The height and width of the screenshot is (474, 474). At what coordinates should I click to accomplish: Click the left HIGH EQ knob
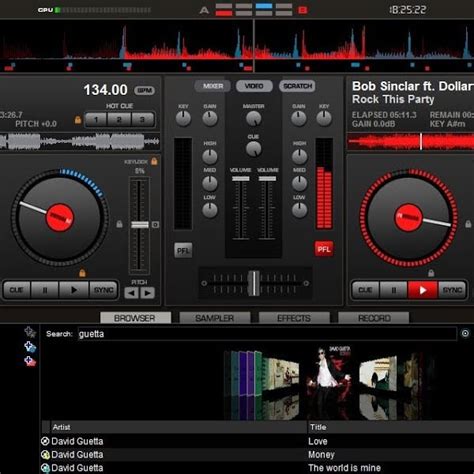(x=210, y=157)
